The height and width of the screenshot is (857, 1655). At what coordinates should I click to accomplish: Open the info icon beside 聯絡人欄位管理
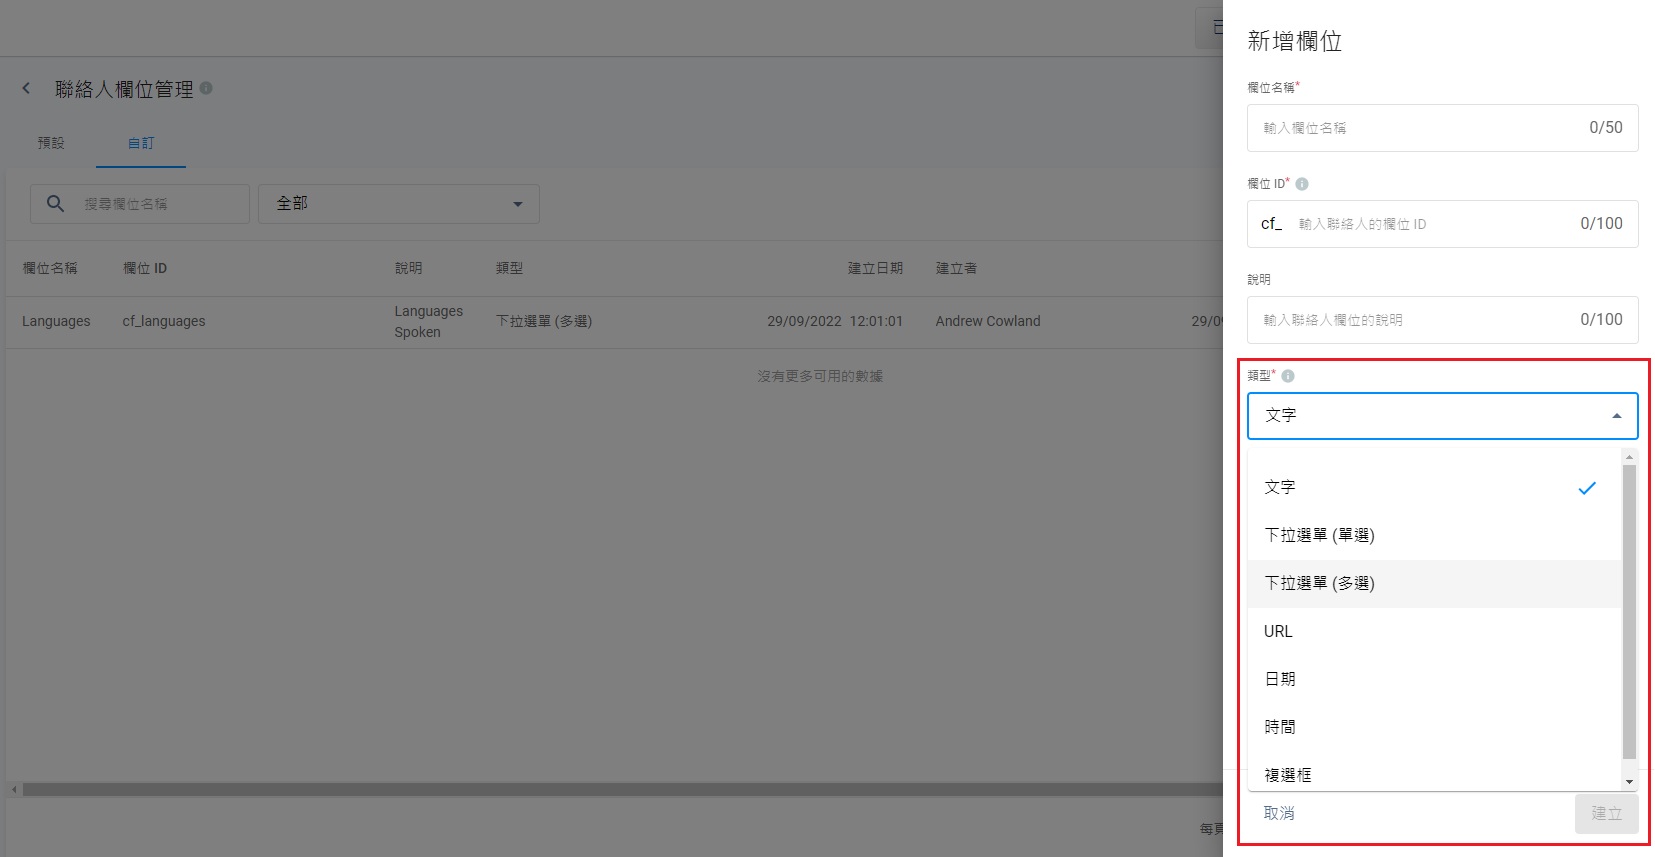[x=206, y=88]
